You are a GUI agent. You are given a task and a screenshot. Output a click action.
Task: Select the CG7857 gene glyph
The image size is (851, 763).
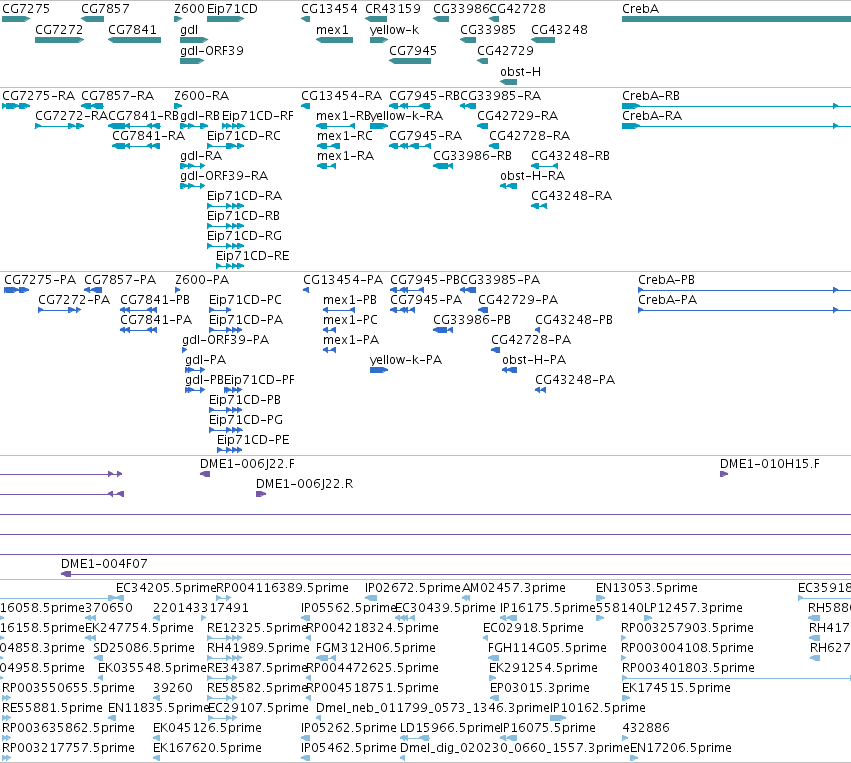pyautogui.click(x=92, y=19)
